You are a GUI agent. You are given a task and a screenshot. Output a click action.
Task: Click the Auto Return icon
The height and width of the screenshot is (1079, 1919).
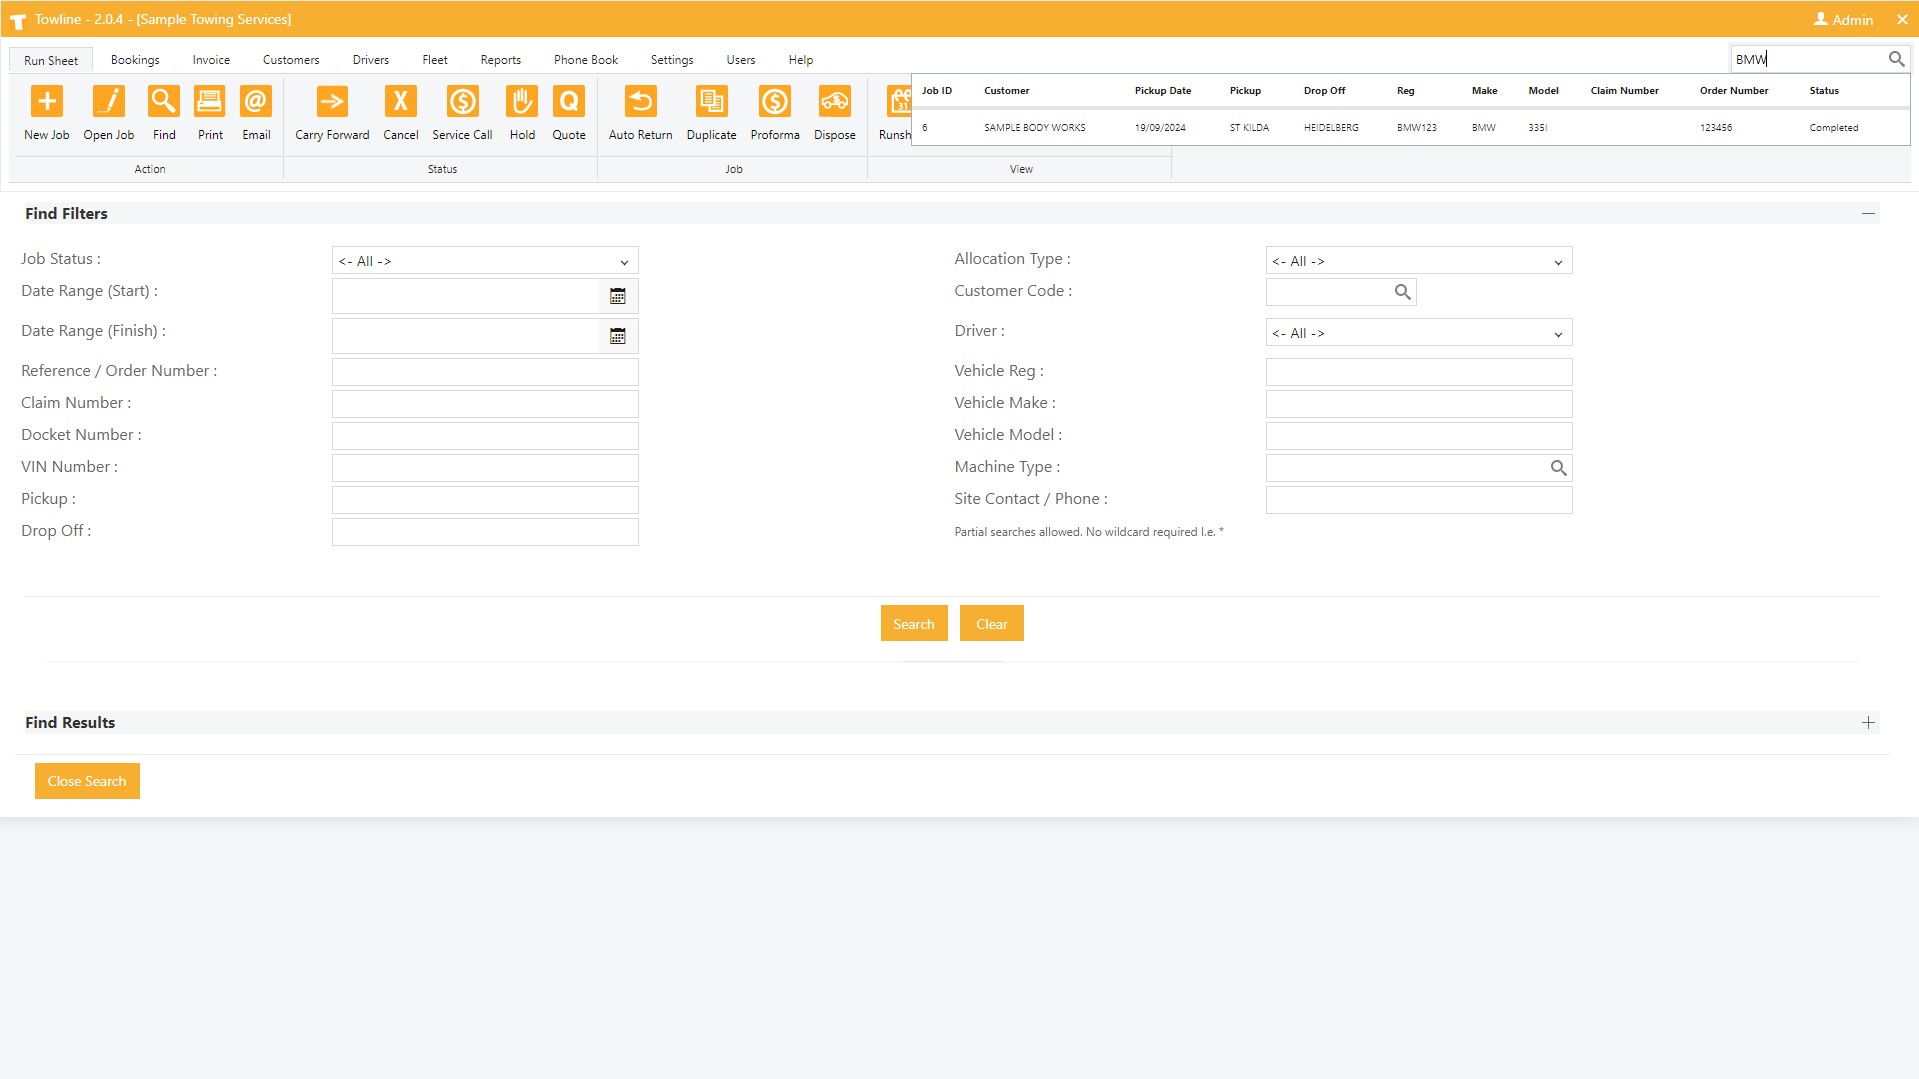pyautogui.click(x=640, y=102)
